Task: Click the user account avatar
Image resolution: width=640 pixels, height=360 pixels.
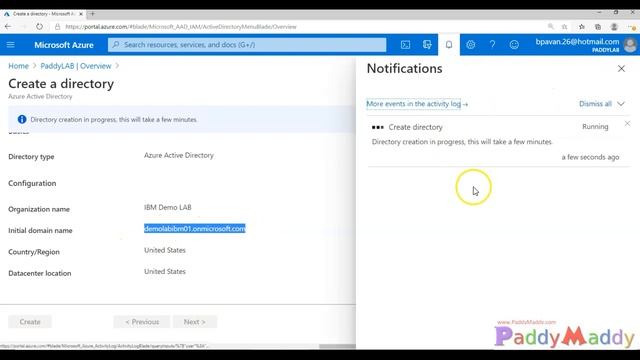Action: tap(630, 45)
